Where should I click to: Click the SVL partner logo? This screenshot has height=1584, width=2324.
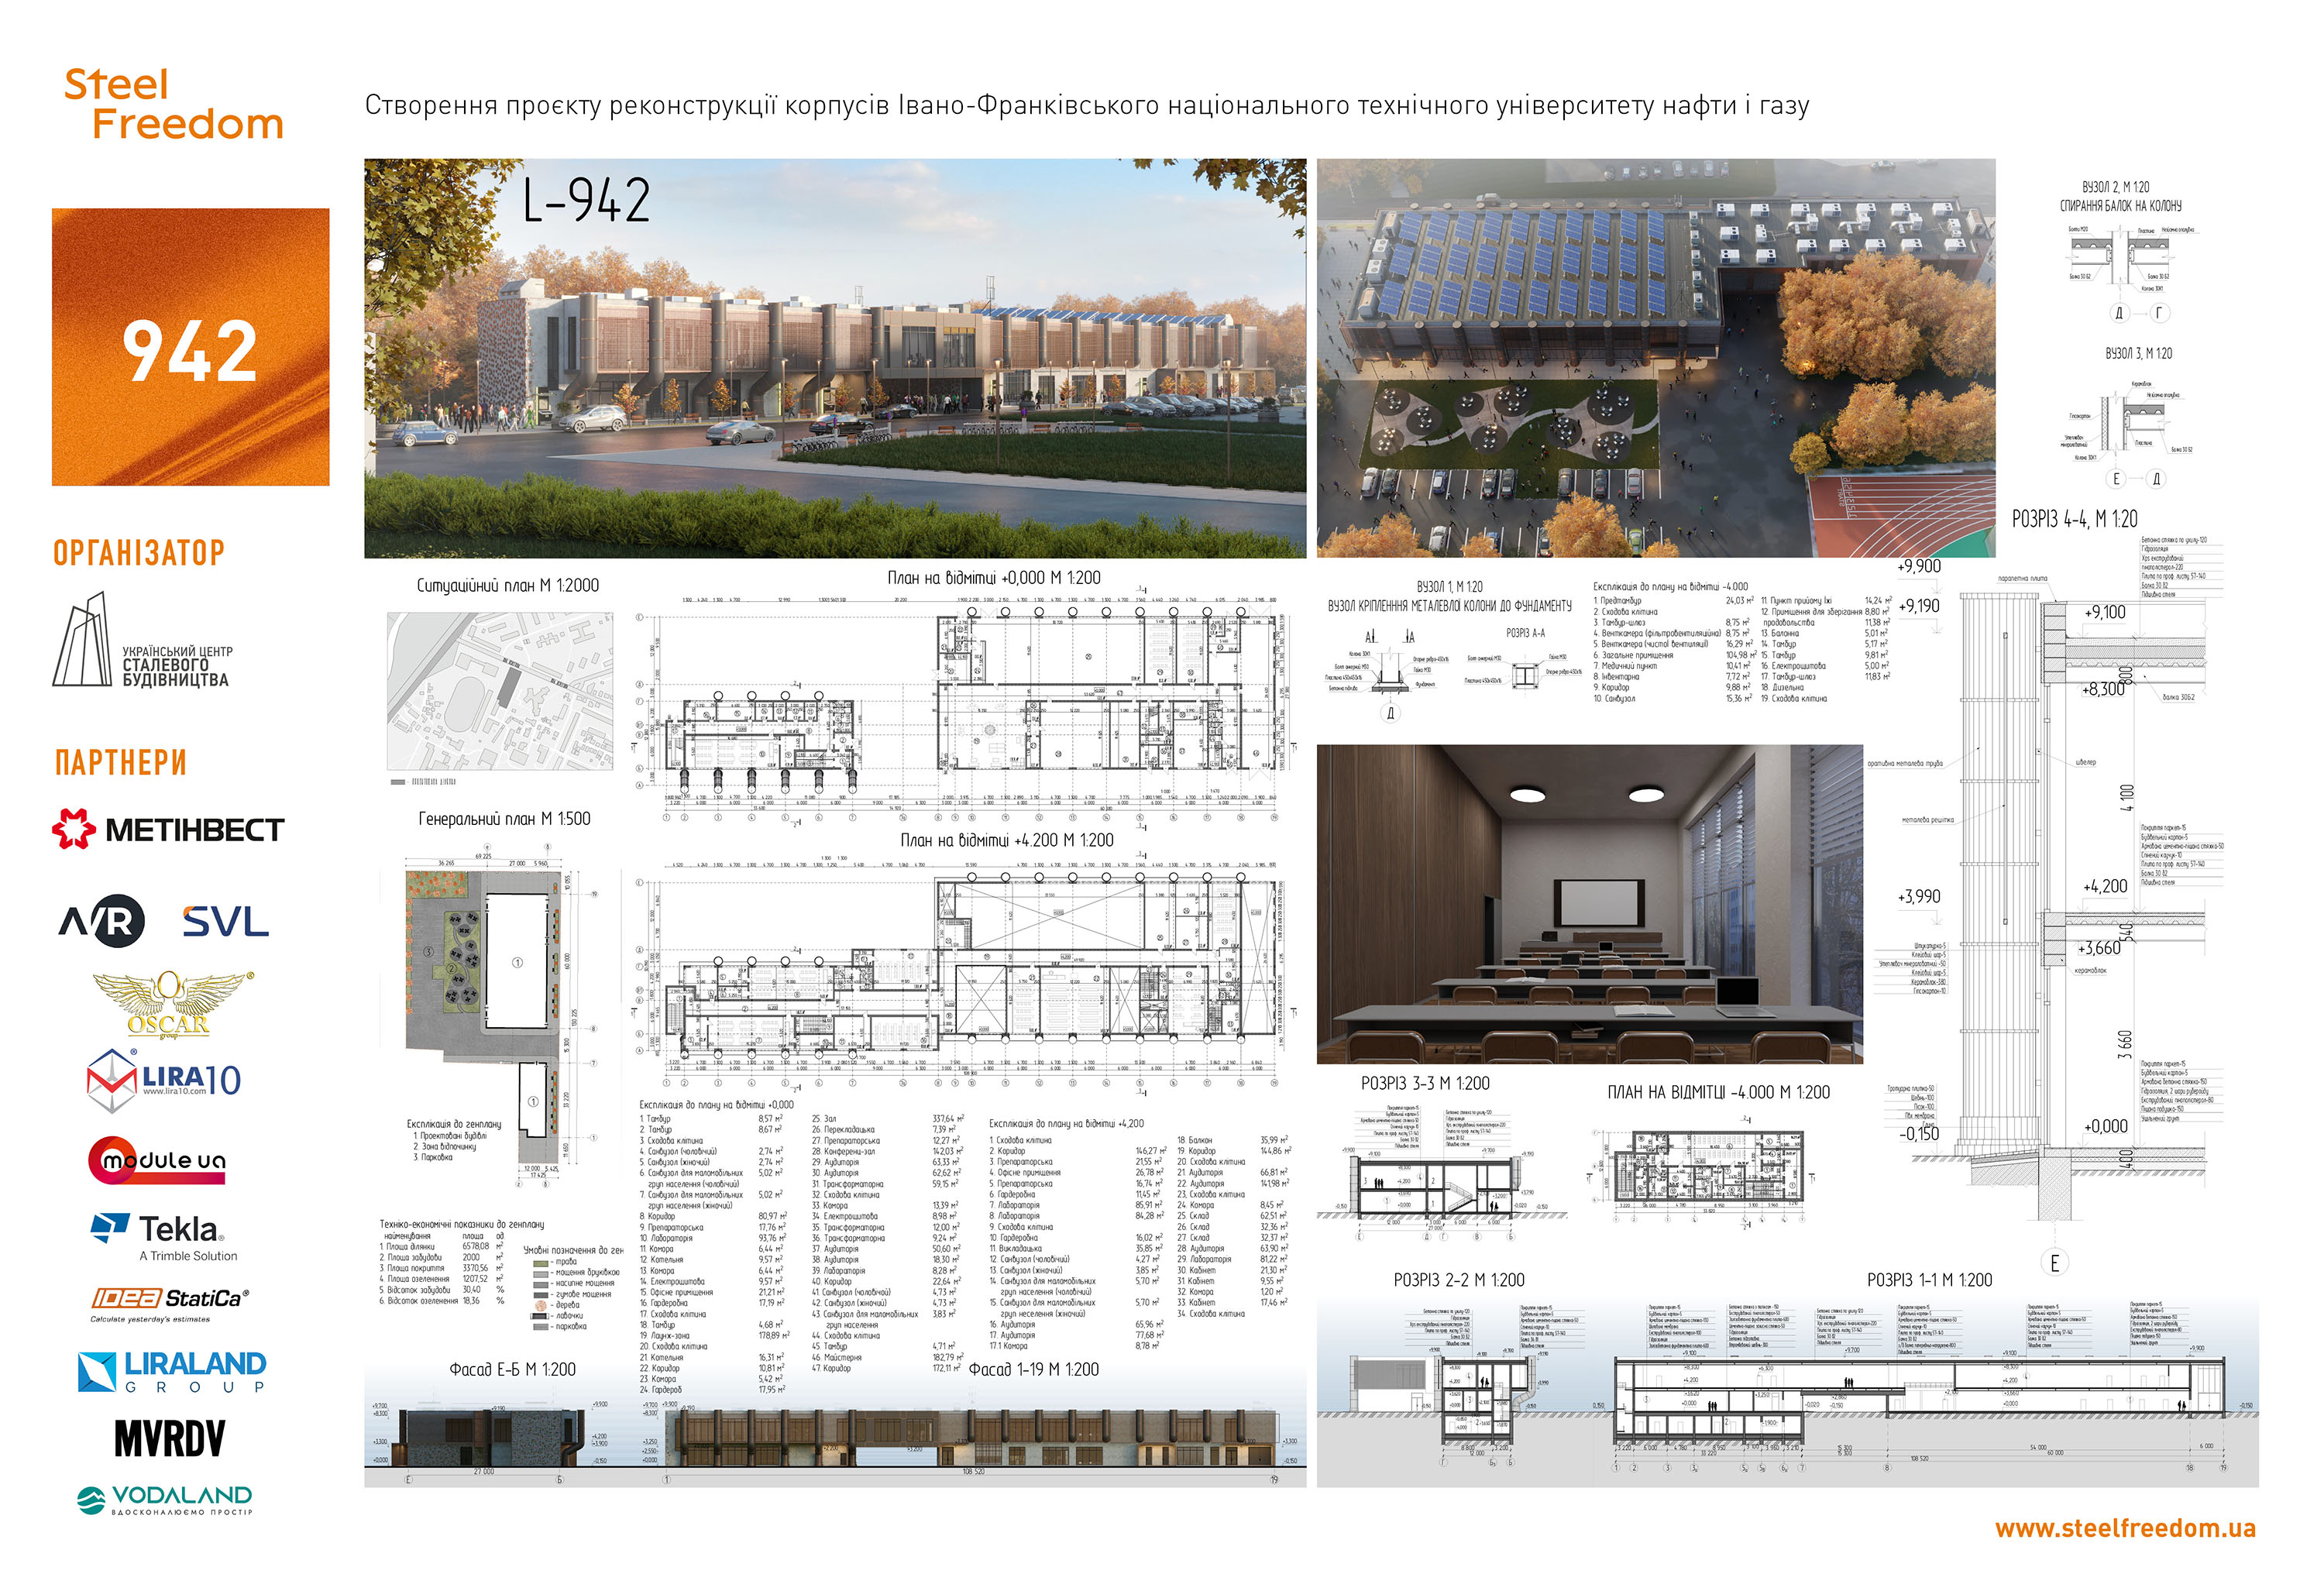pyautogui.click(x=226, y=921)
